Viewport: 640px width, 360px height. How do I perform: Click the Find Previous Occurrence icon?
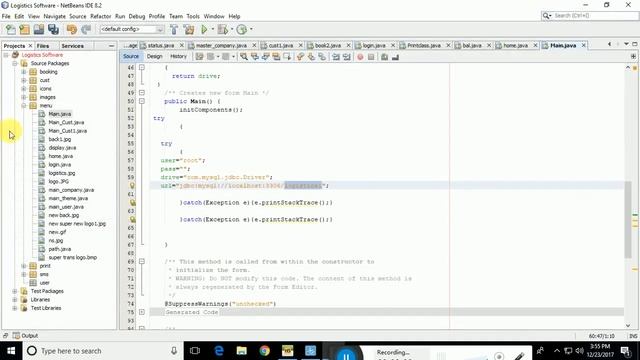[255, 57]
